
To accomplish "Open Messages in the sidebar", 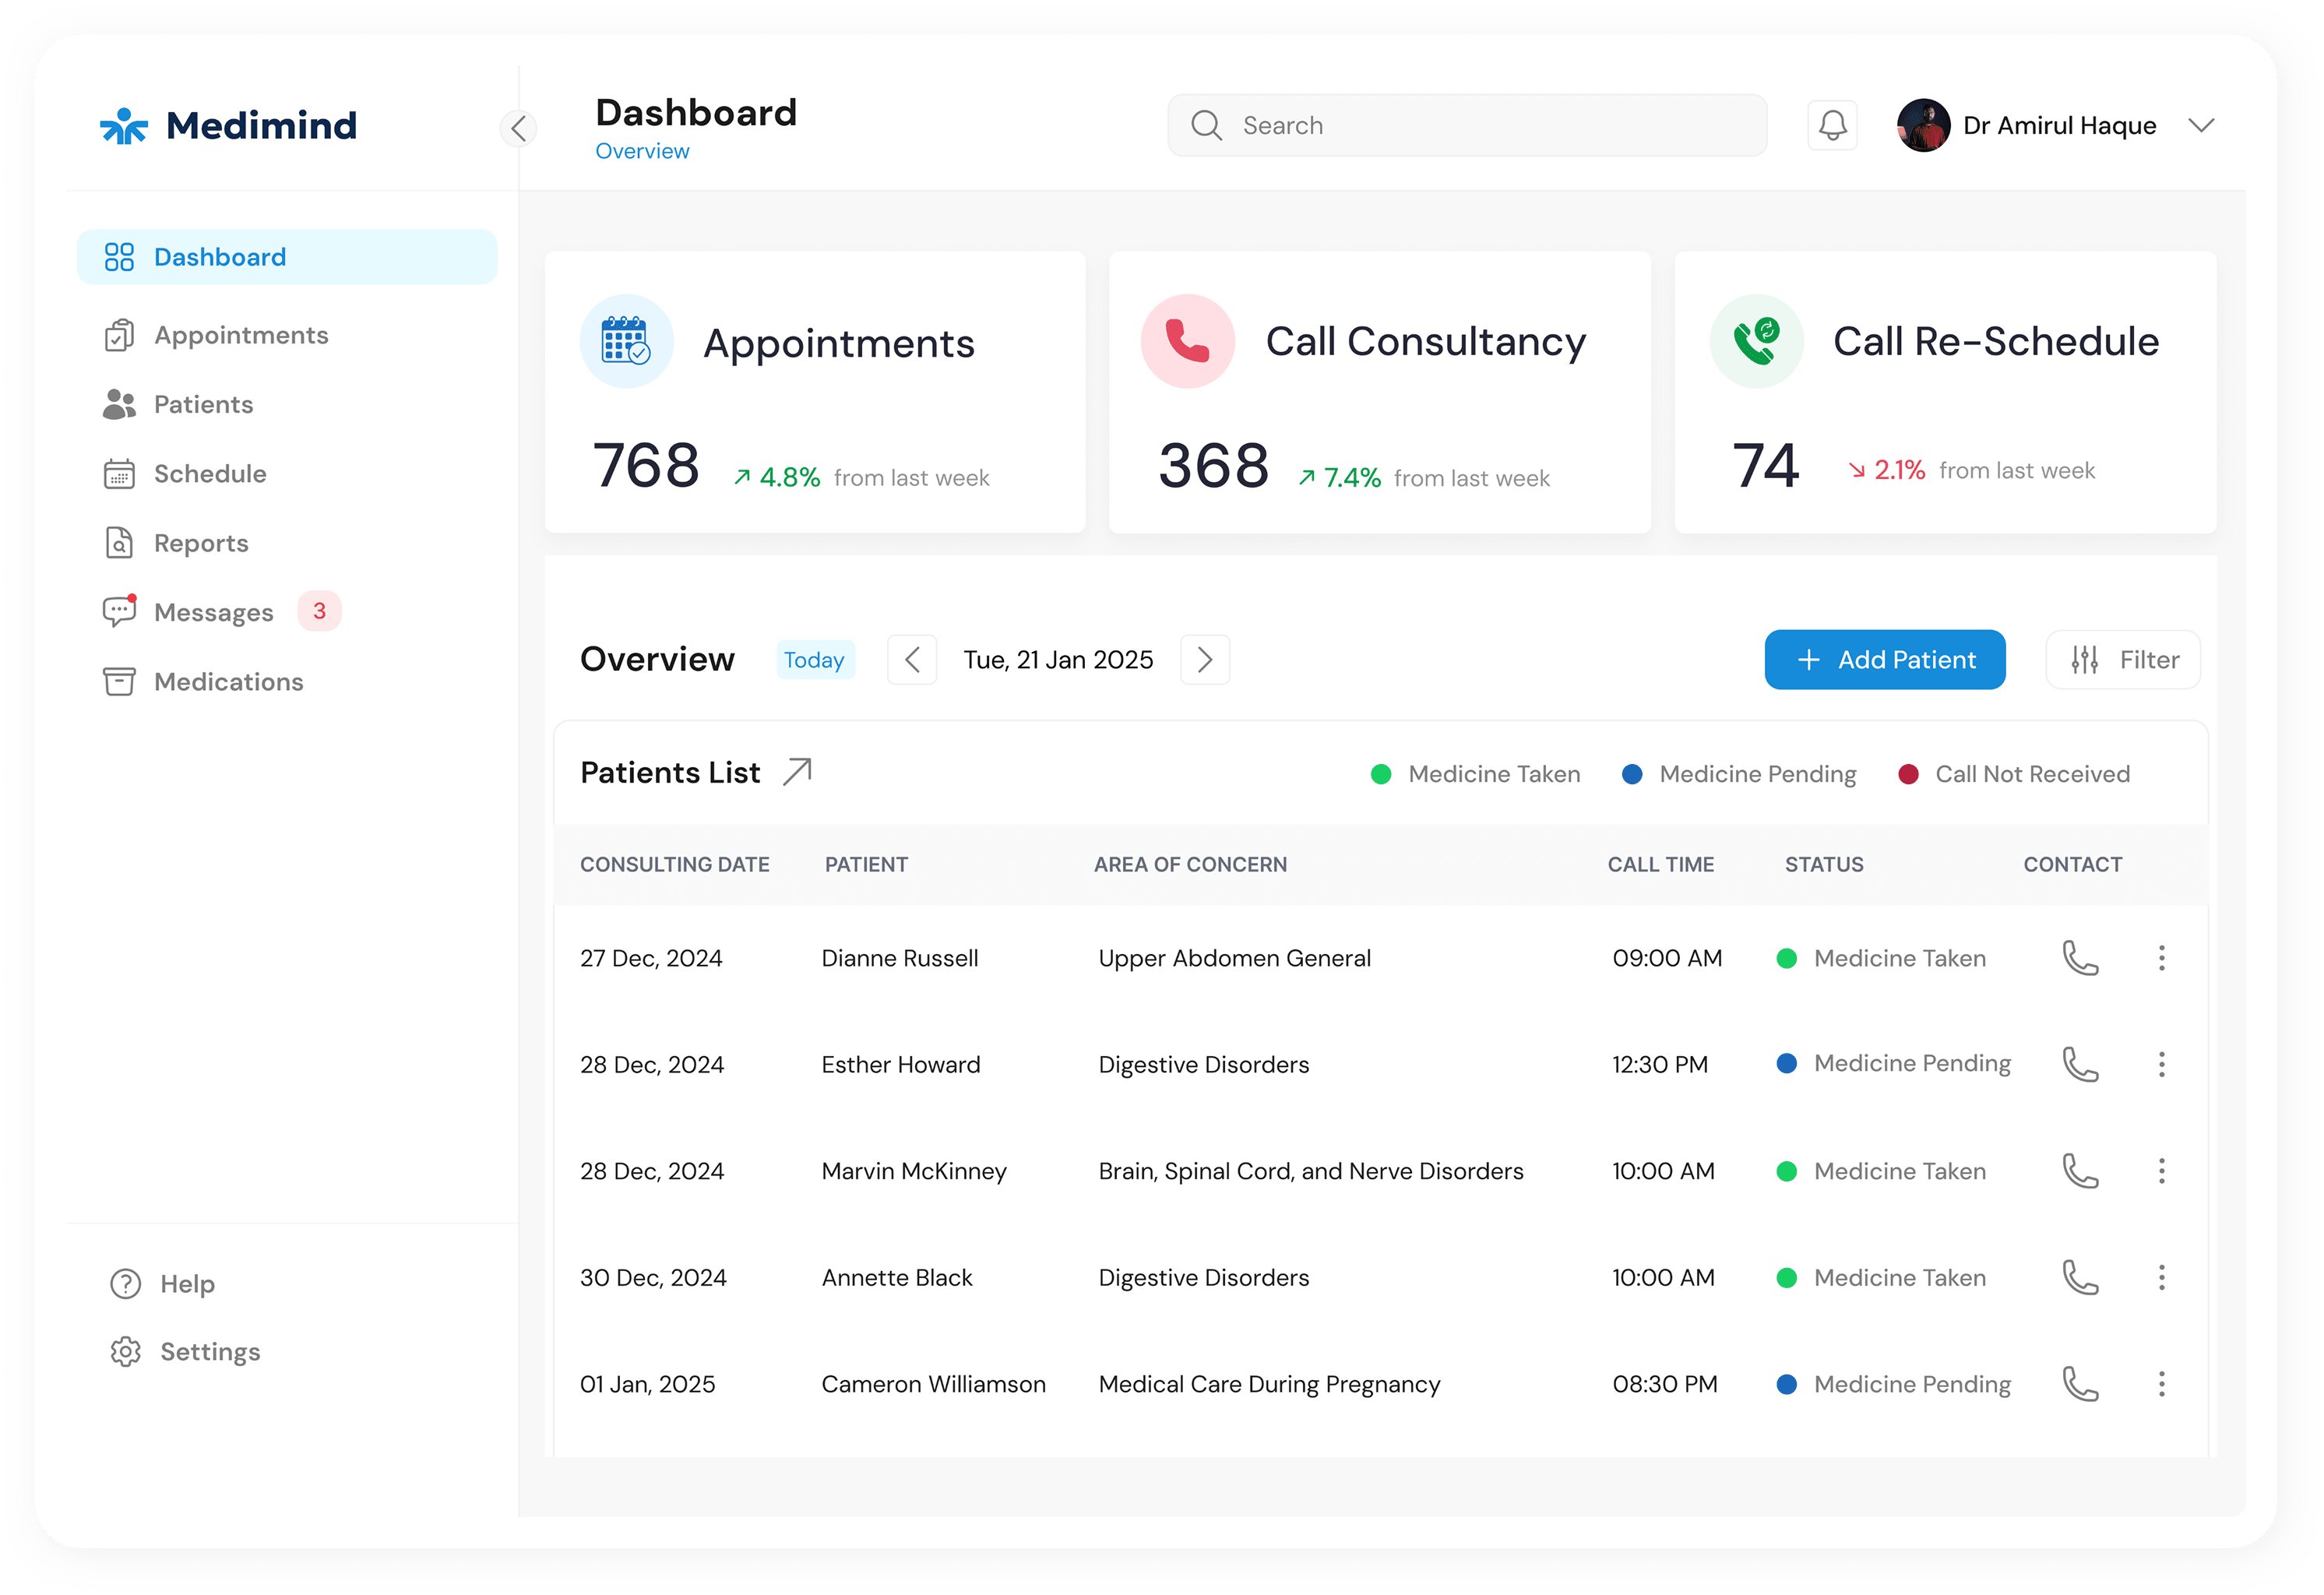I will [x=213, y=612].
